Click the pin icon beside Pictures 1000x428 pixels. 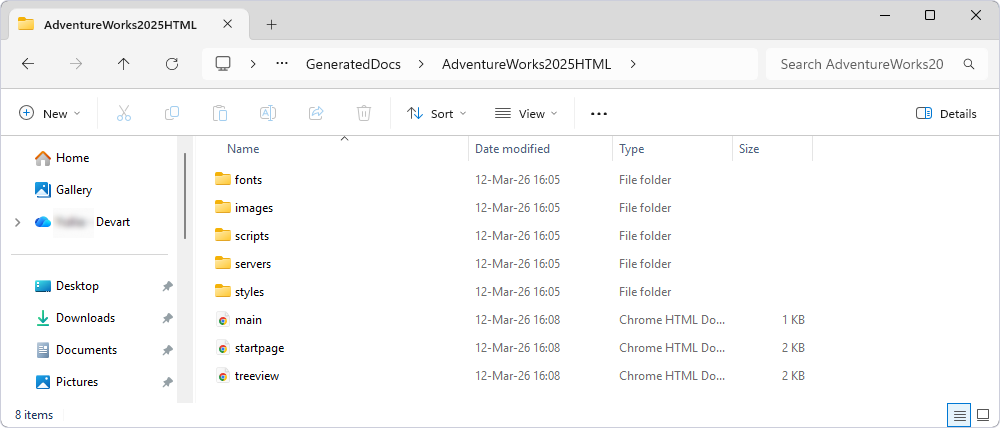(x=167, y=382)
